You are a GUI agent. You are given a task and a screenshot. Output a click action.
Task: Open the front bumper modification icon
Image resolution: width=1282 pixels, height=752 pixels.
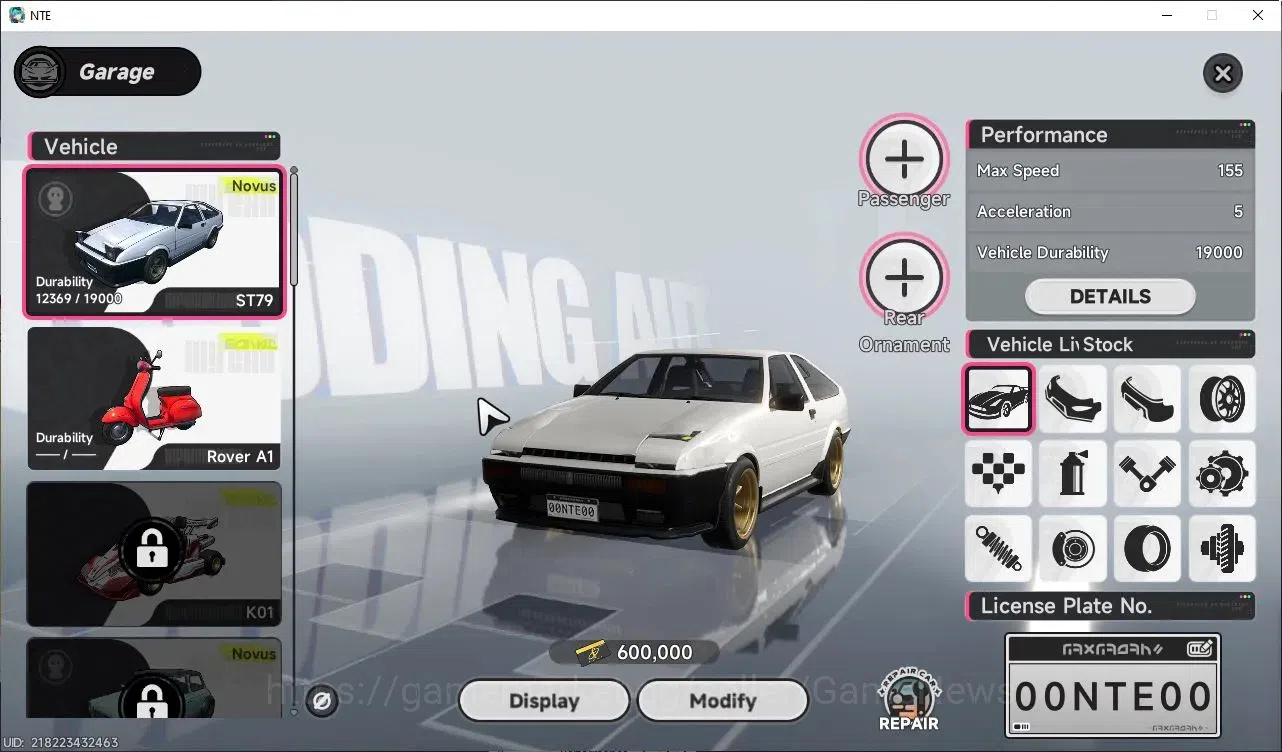coord(1073,398)
